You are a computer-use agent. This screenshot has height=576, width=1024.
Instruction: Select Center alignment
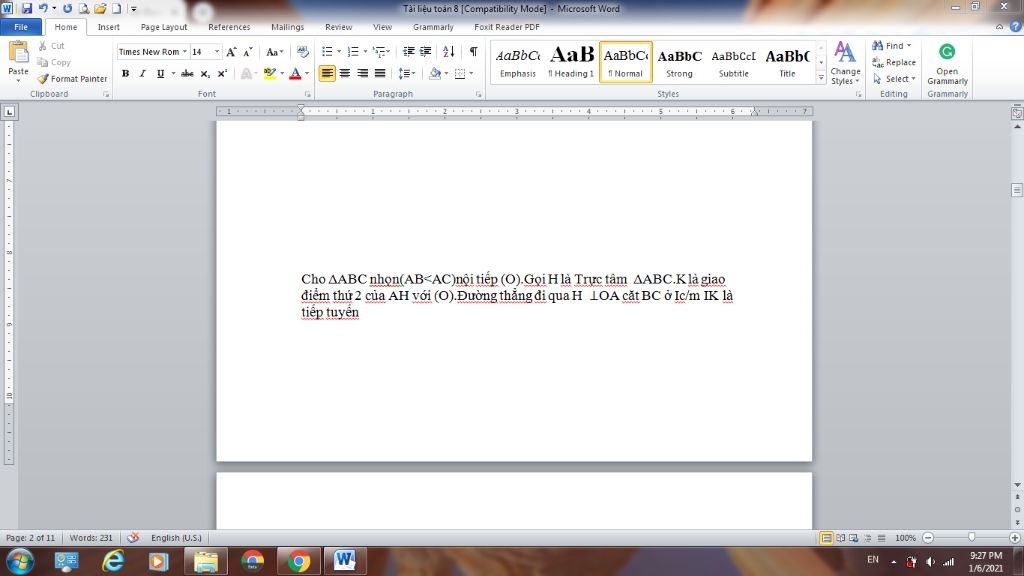pos(344,74)
